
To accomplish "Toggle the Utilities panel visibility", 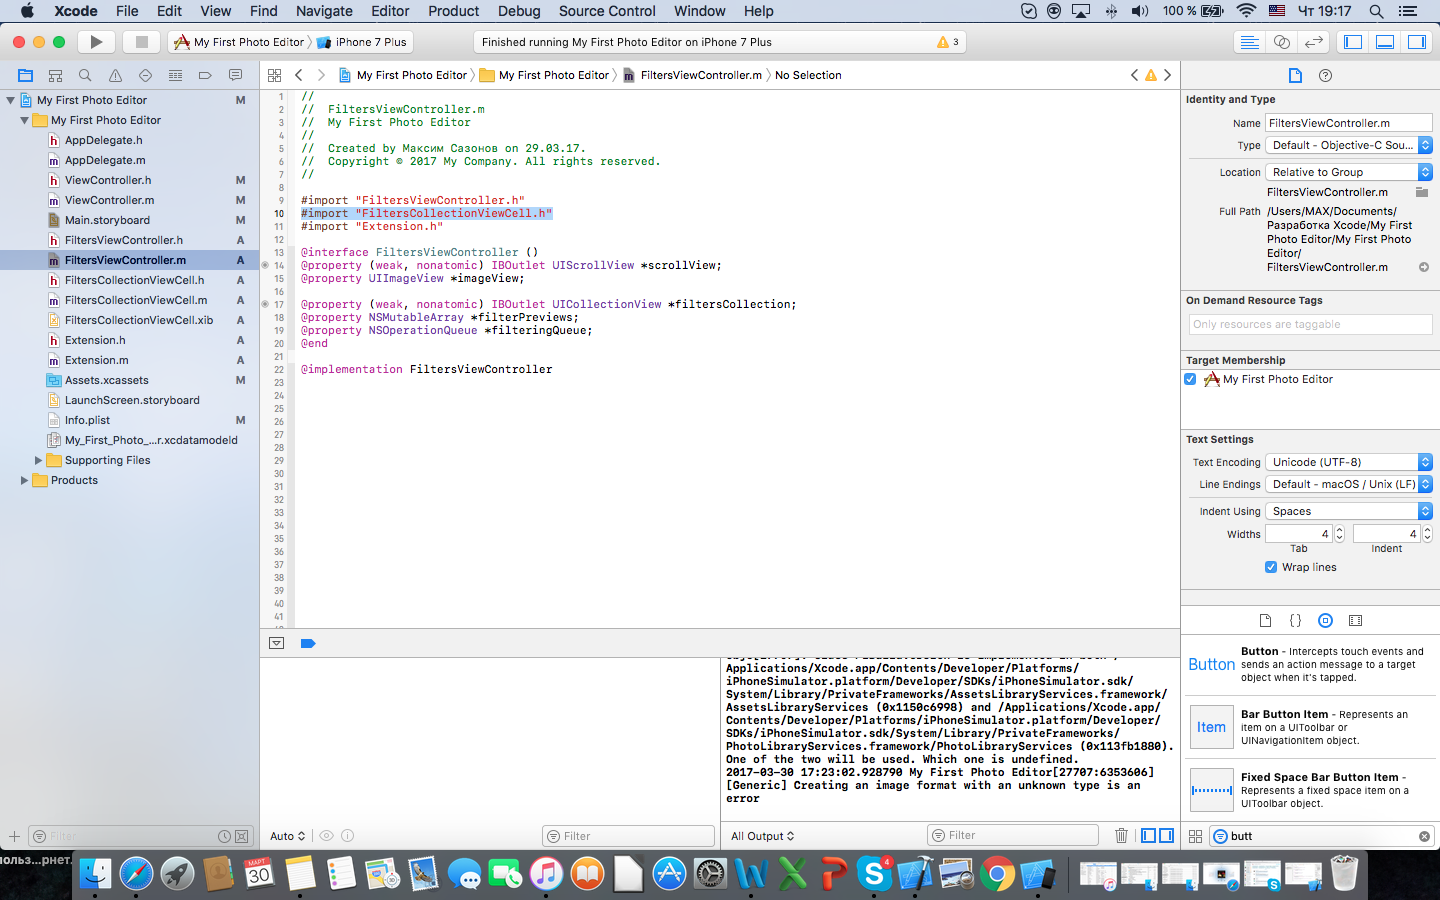I will point(1417,42).
